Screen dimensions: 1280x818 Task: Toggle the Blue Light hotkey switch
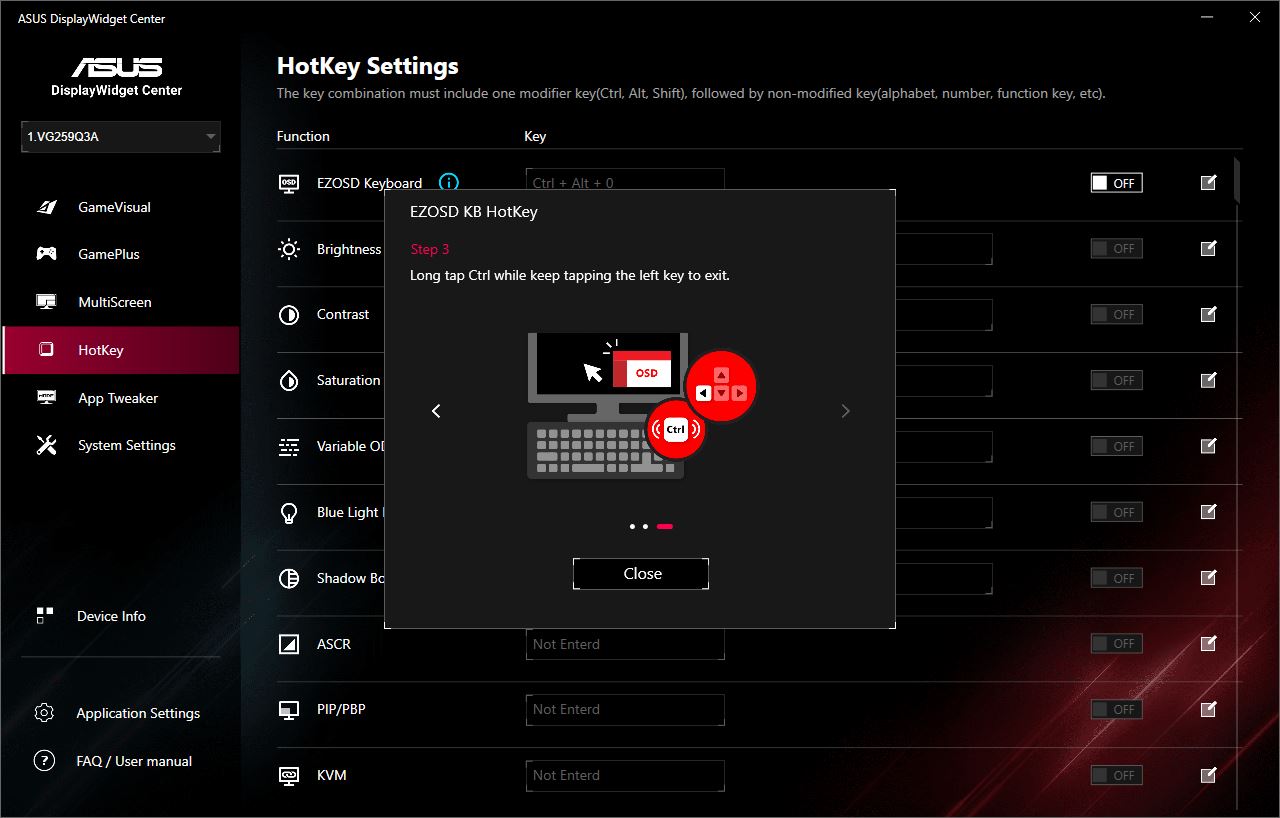click(1116, 512)
